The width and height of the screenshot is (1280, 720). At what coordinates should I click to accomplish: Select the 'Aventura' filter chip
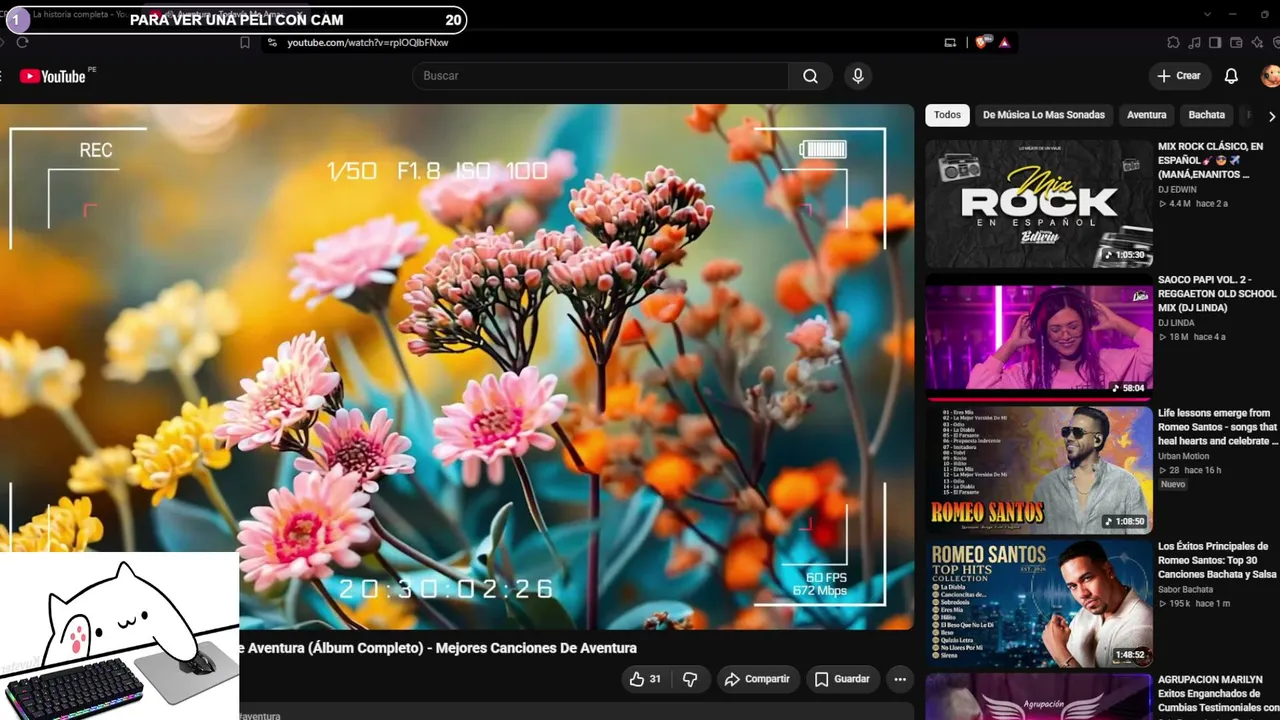point(1147,115)
